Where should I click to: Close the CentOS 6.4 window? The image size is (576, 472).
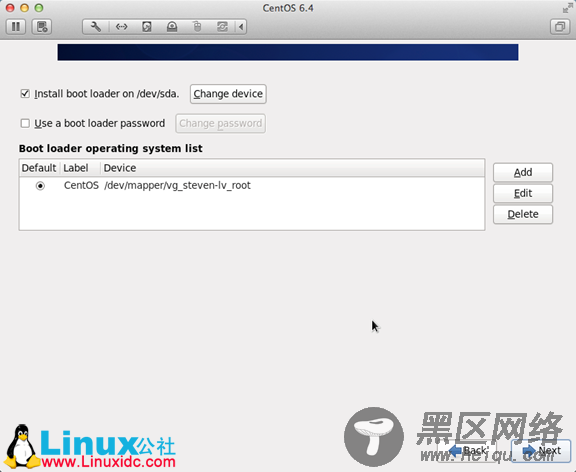pyautogui.click(x=10, y=8)
